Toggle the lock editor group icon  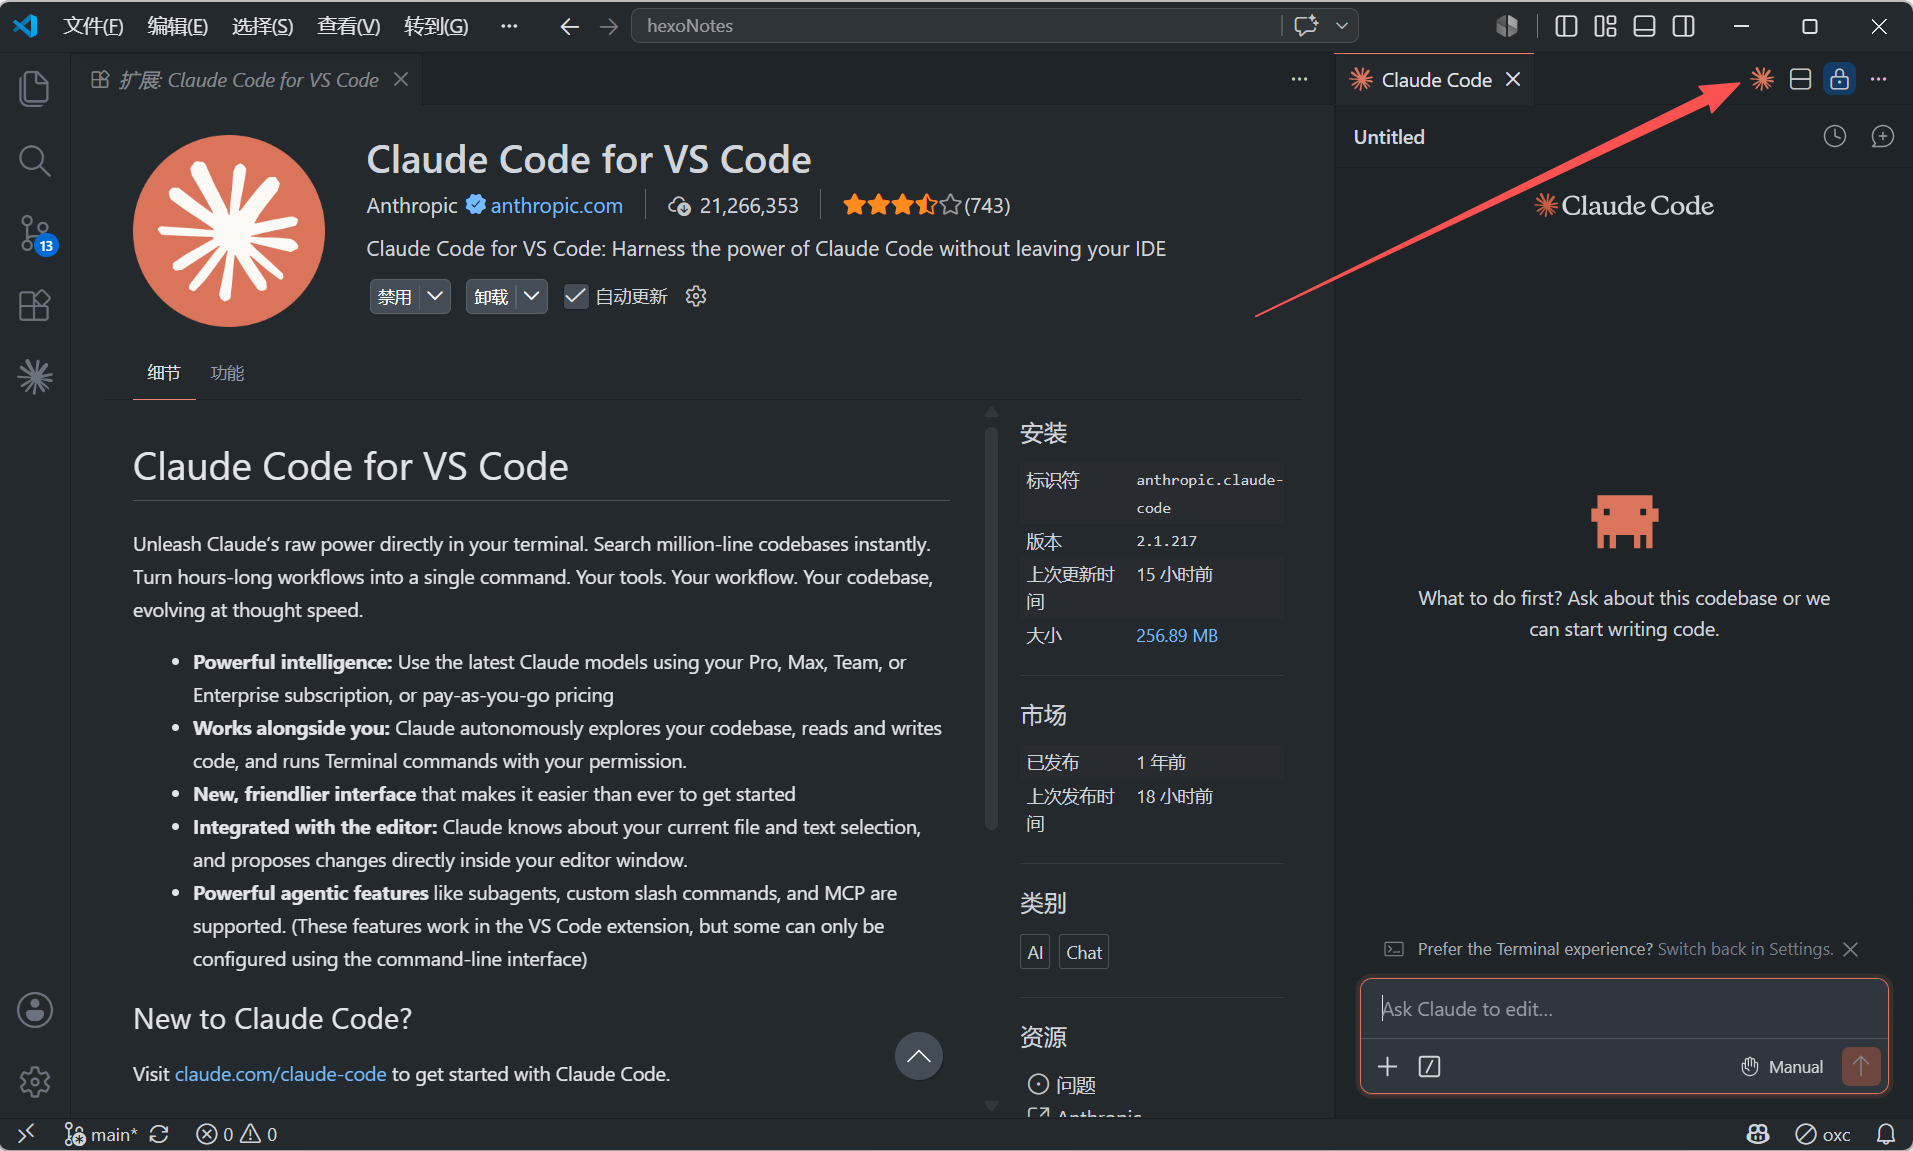[1839, 79]
